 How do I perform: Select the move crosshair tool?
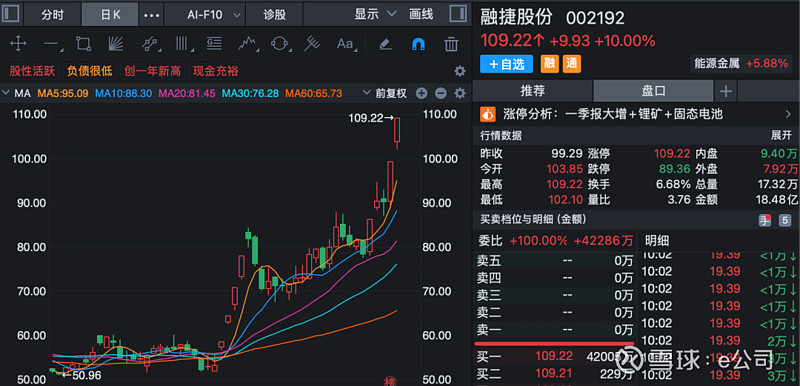[x=18, y=44]
